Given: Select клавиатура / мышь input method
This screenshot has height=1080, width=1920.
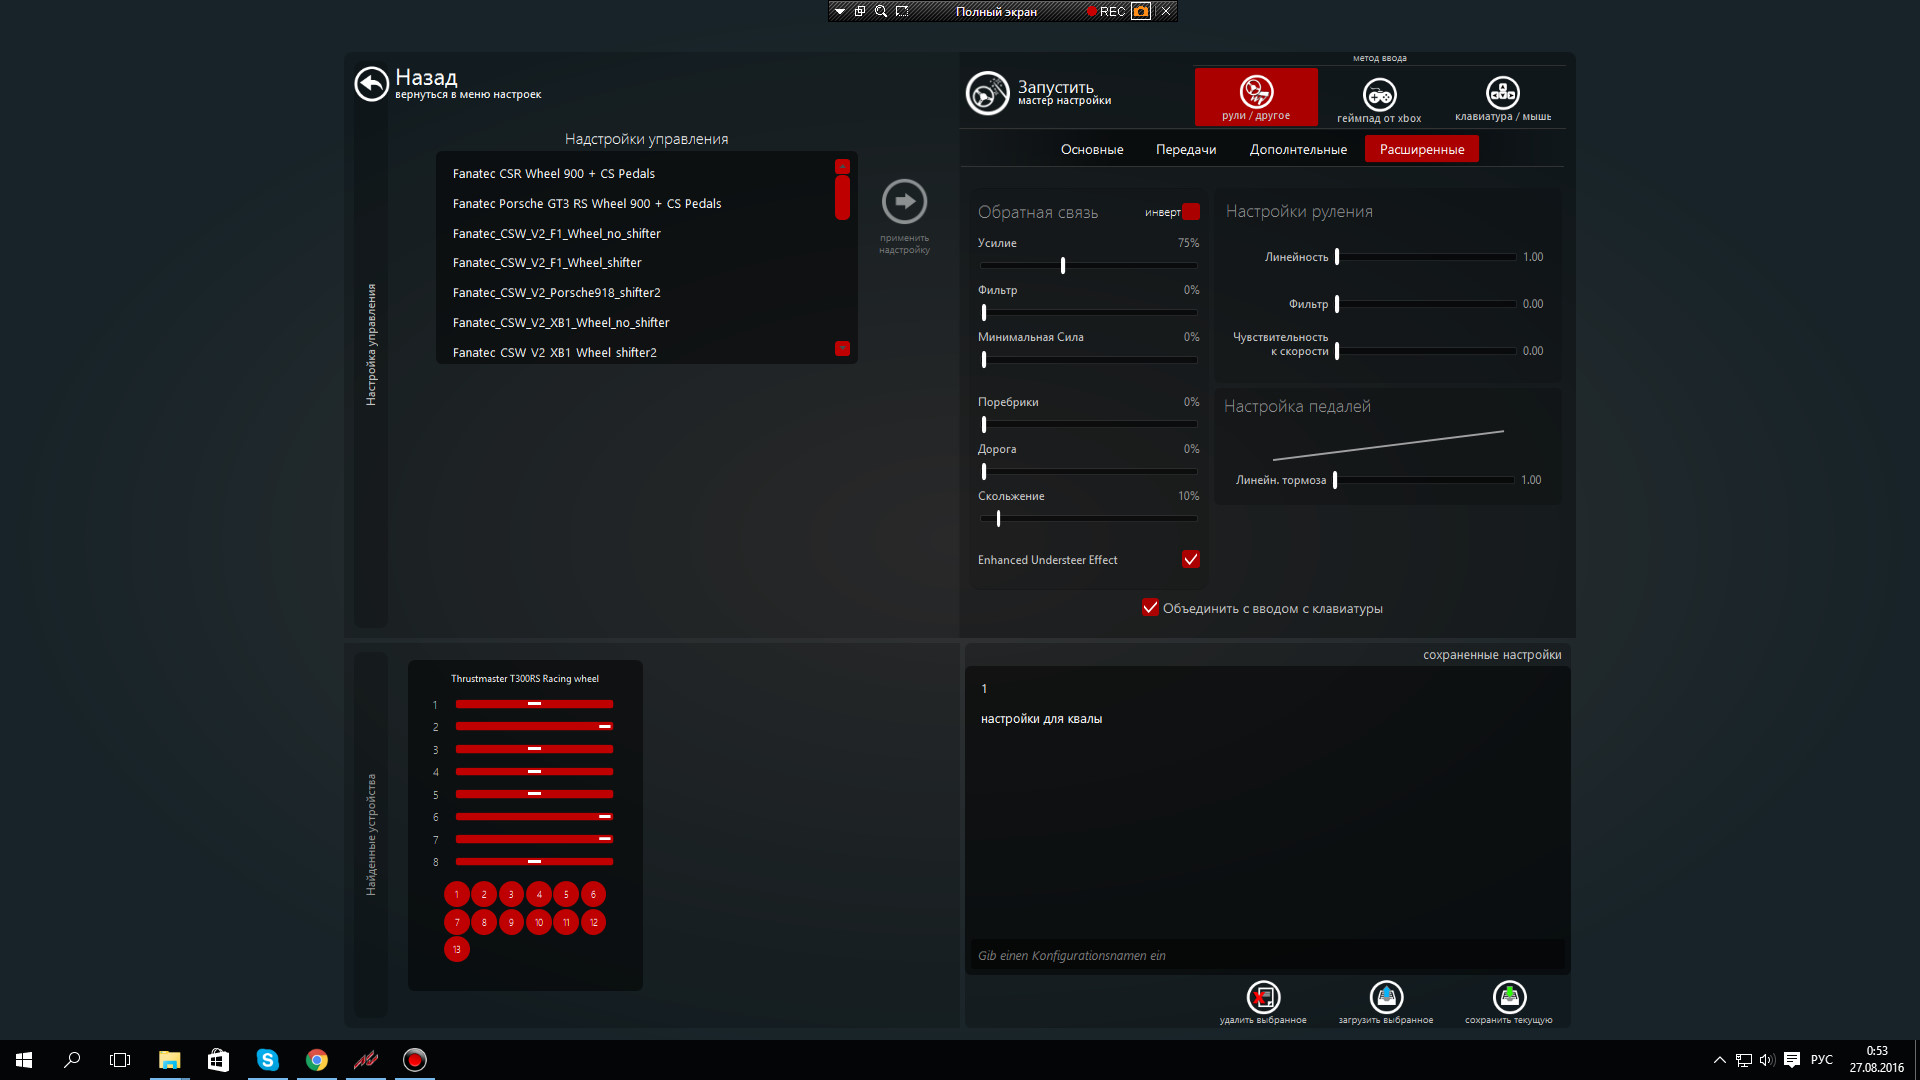Looking at the screenshot, I should [x=1502, y=95].
